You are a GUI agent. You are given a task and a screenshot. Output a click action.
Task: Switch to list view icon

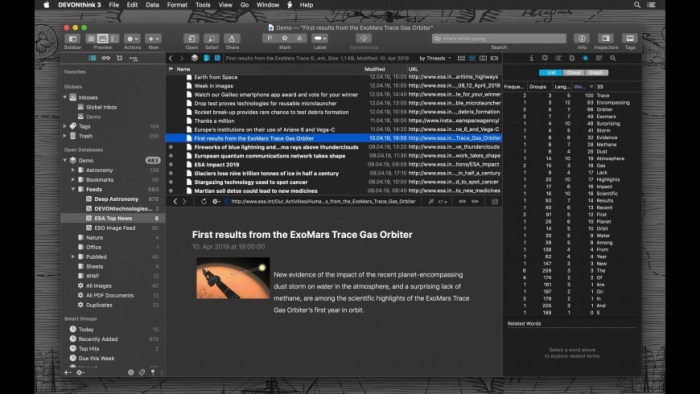472,58
